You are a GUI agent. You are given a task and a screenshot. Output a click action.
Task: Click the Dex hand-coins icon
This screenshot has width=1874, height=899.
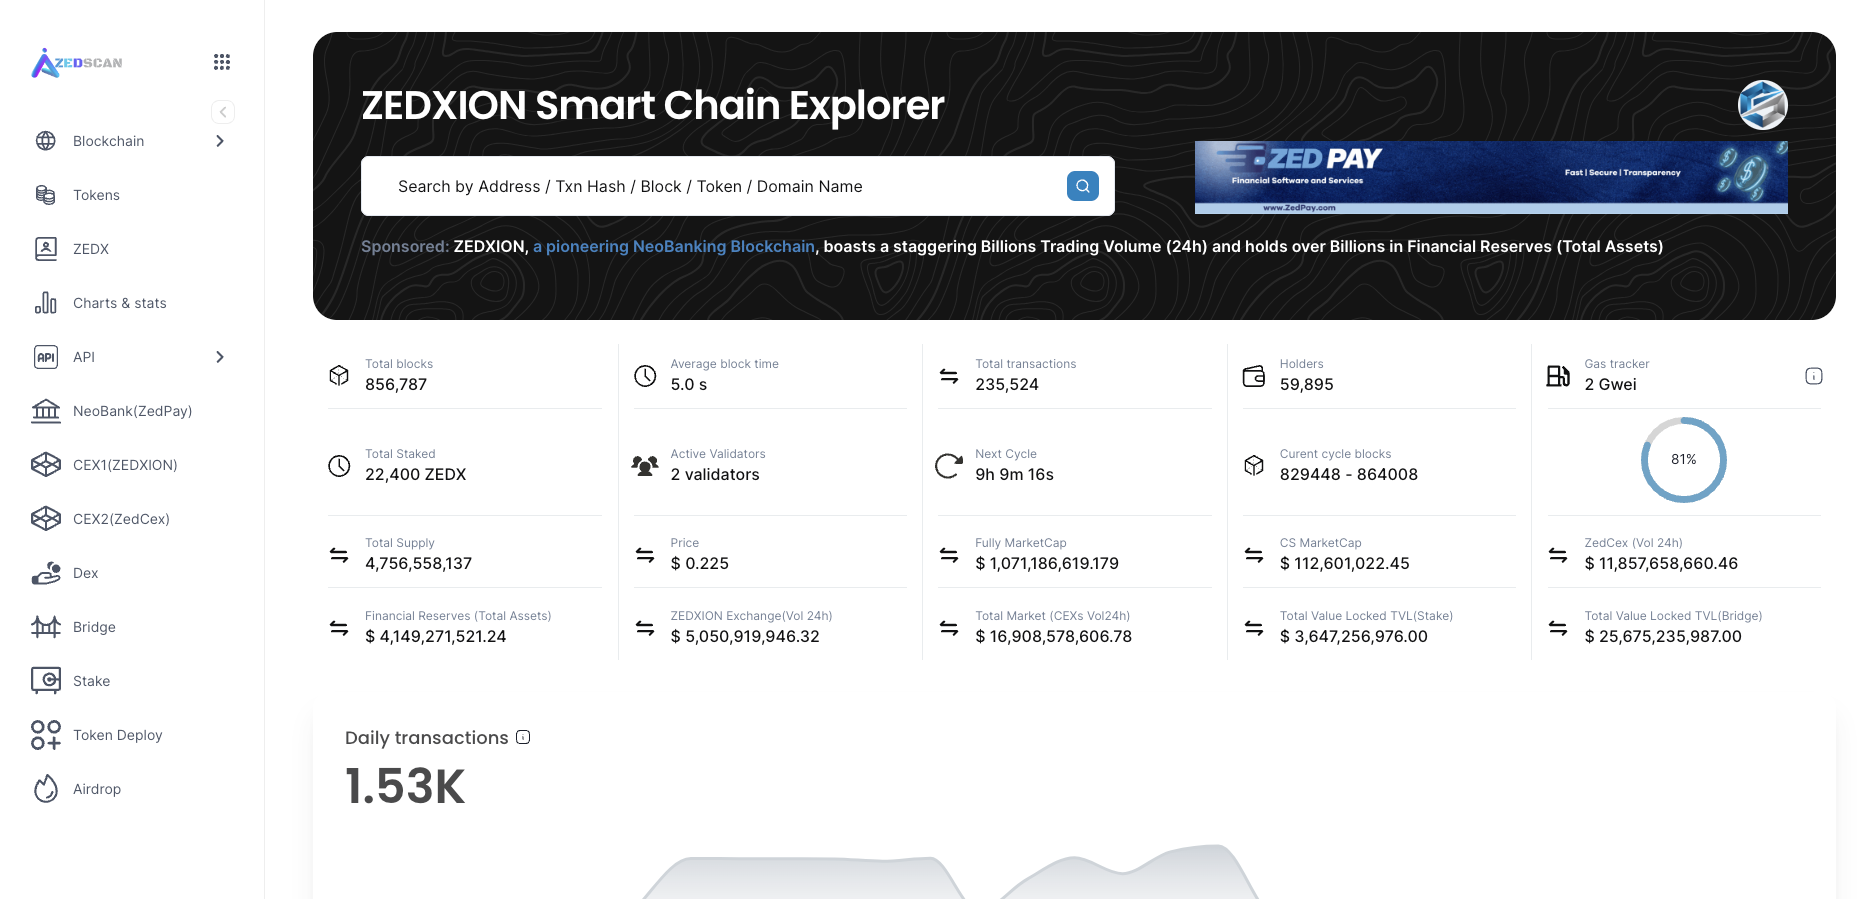point(46,573)
